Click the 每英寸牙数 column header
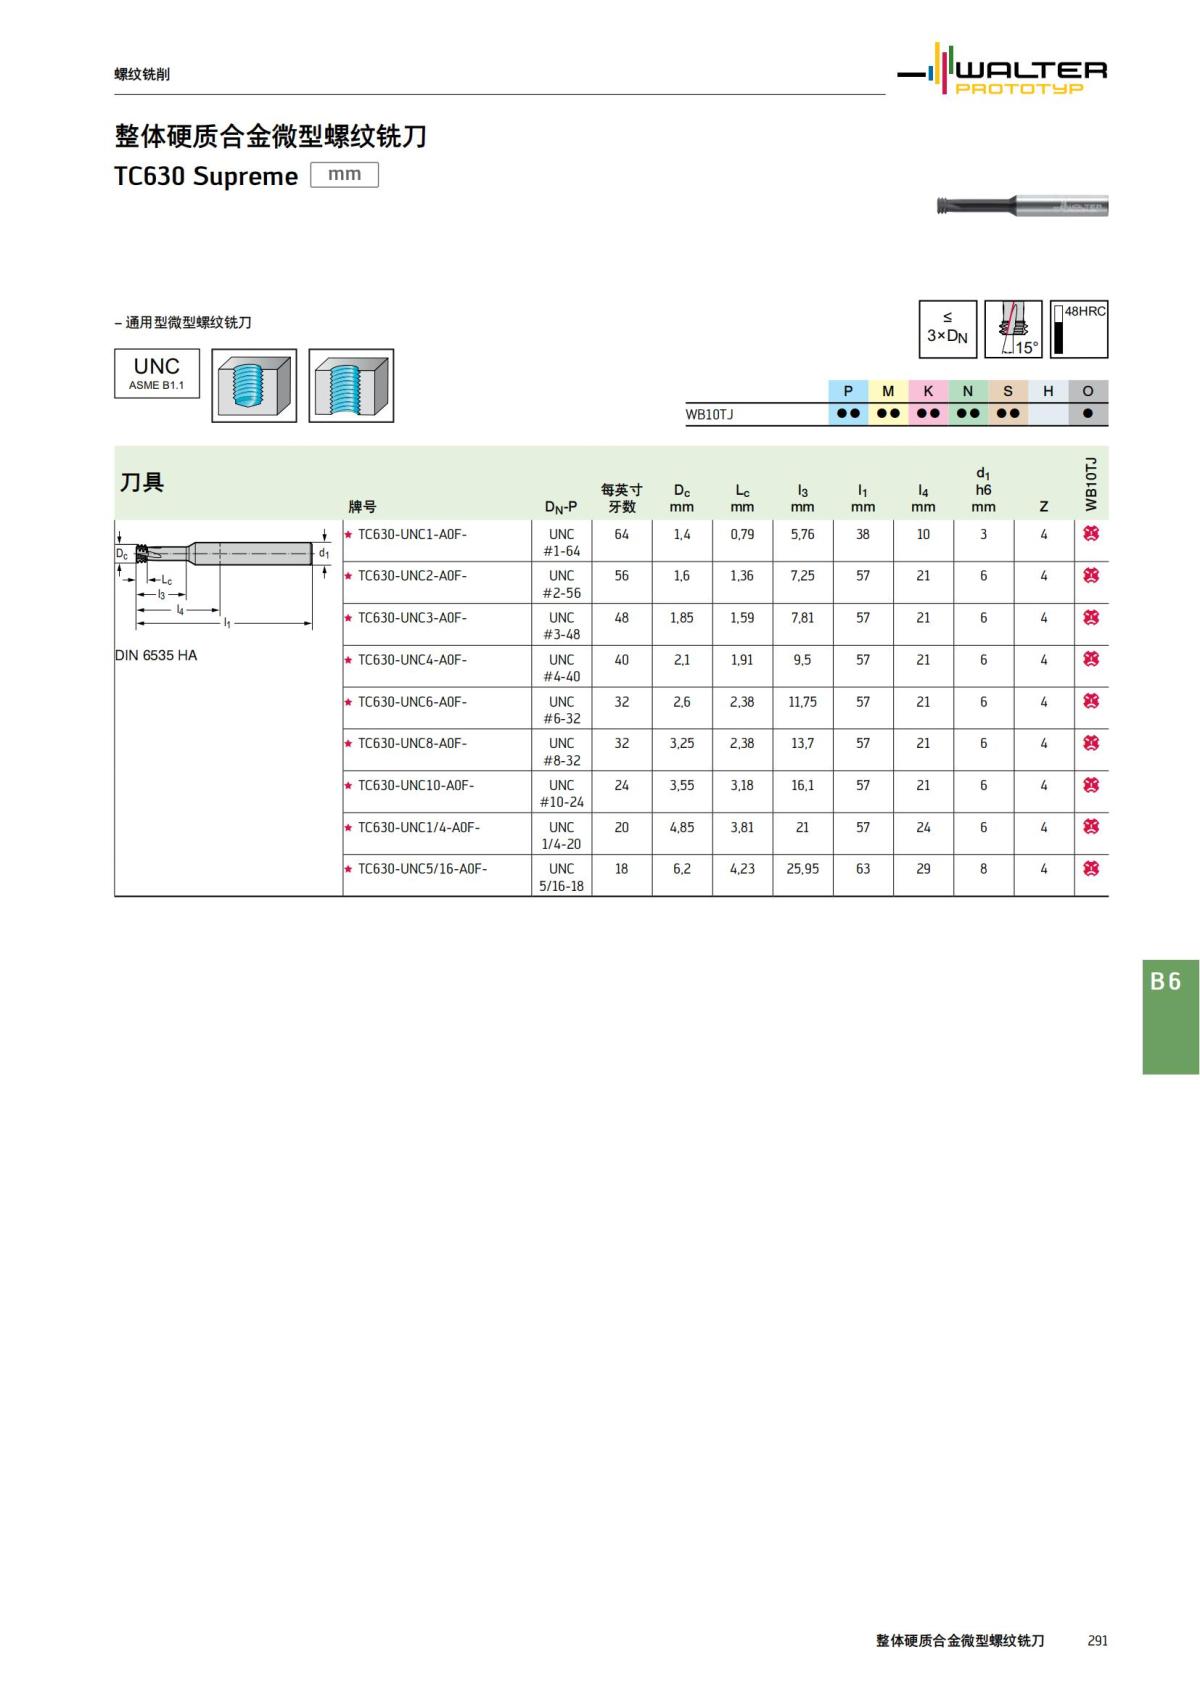The image size is (1200, 1697). point(622,498)
